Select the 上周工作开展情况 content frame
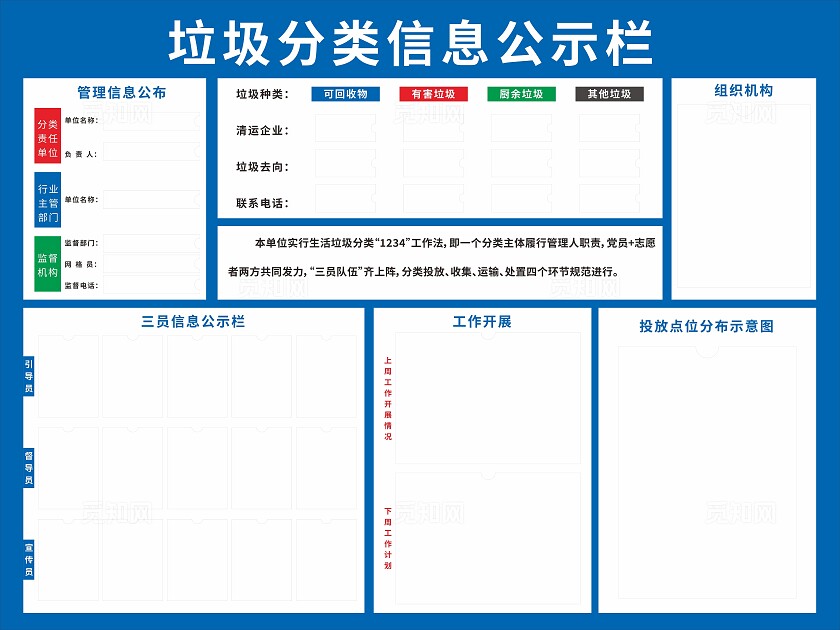The width and height of the screenshot is (840, 630). [487, 398]
